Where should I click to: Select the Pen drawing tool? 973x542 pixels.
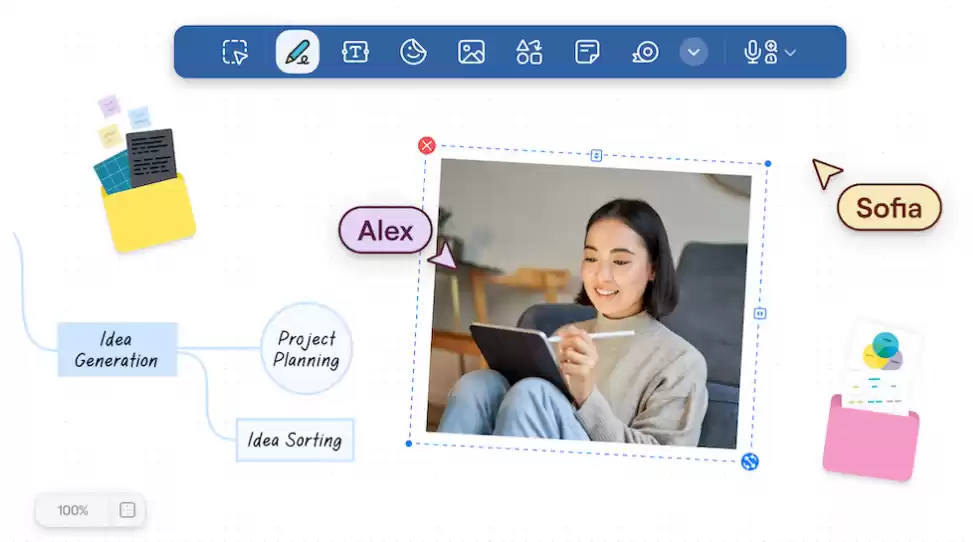click(297, 52)
